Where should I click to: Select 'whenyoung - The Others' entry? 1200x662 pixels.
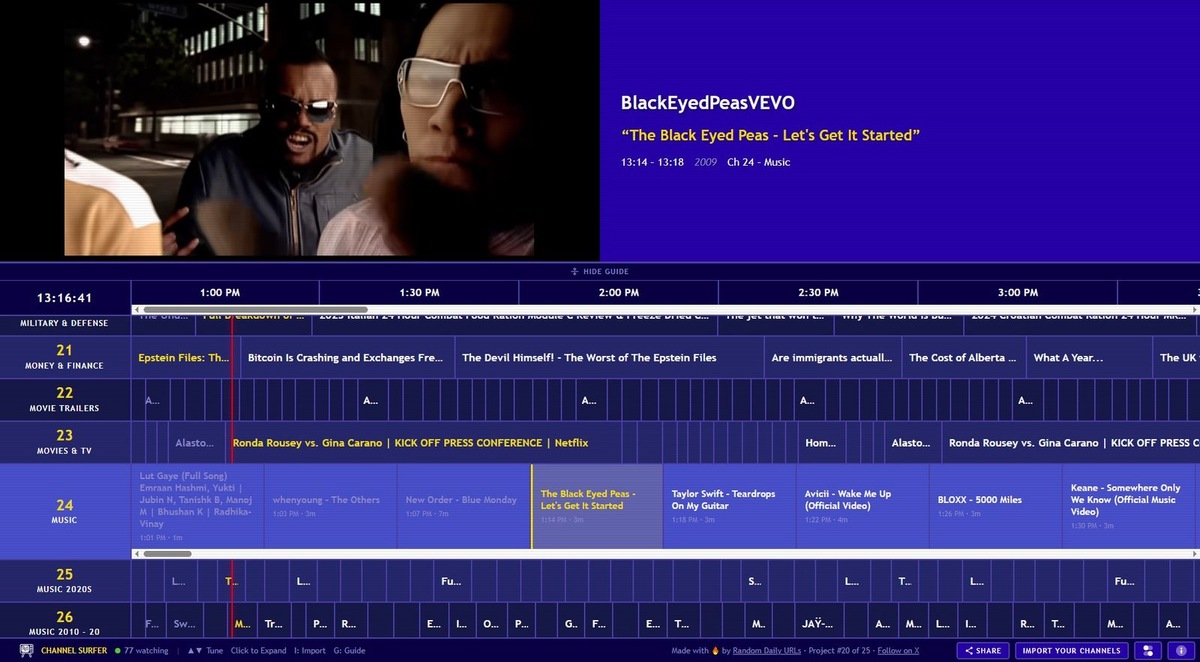pos(330,506)
